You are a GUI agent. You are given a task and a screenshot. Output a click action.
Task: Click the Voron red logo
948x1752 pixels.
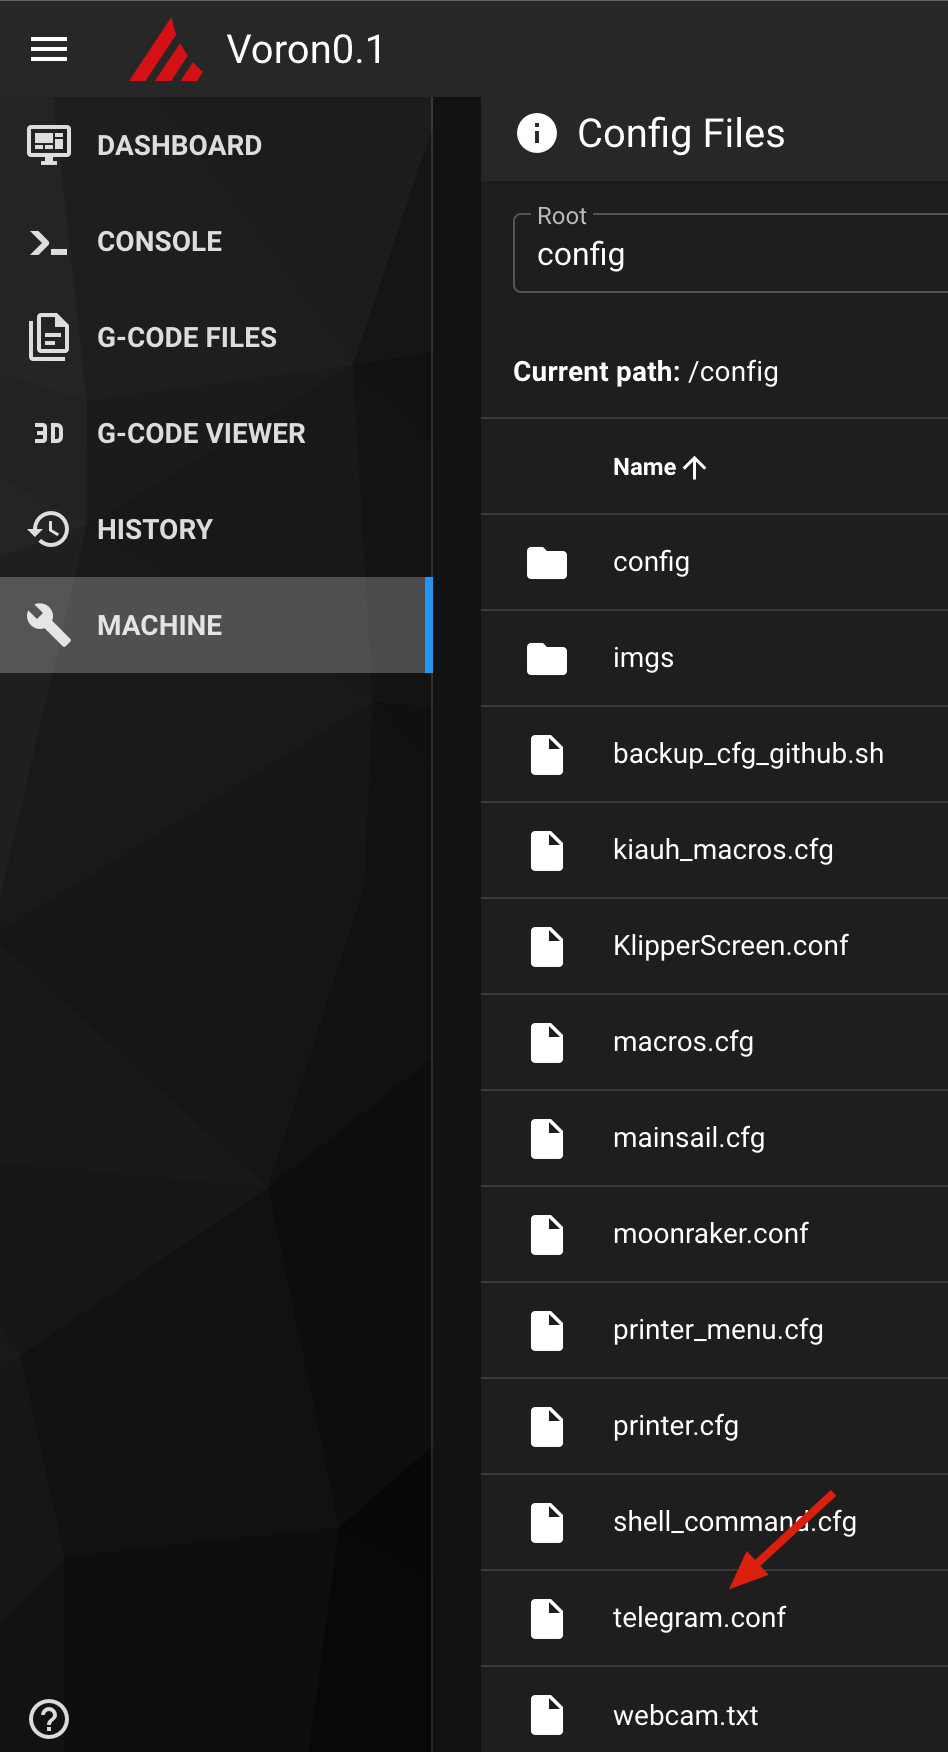(x=165, y=50)
